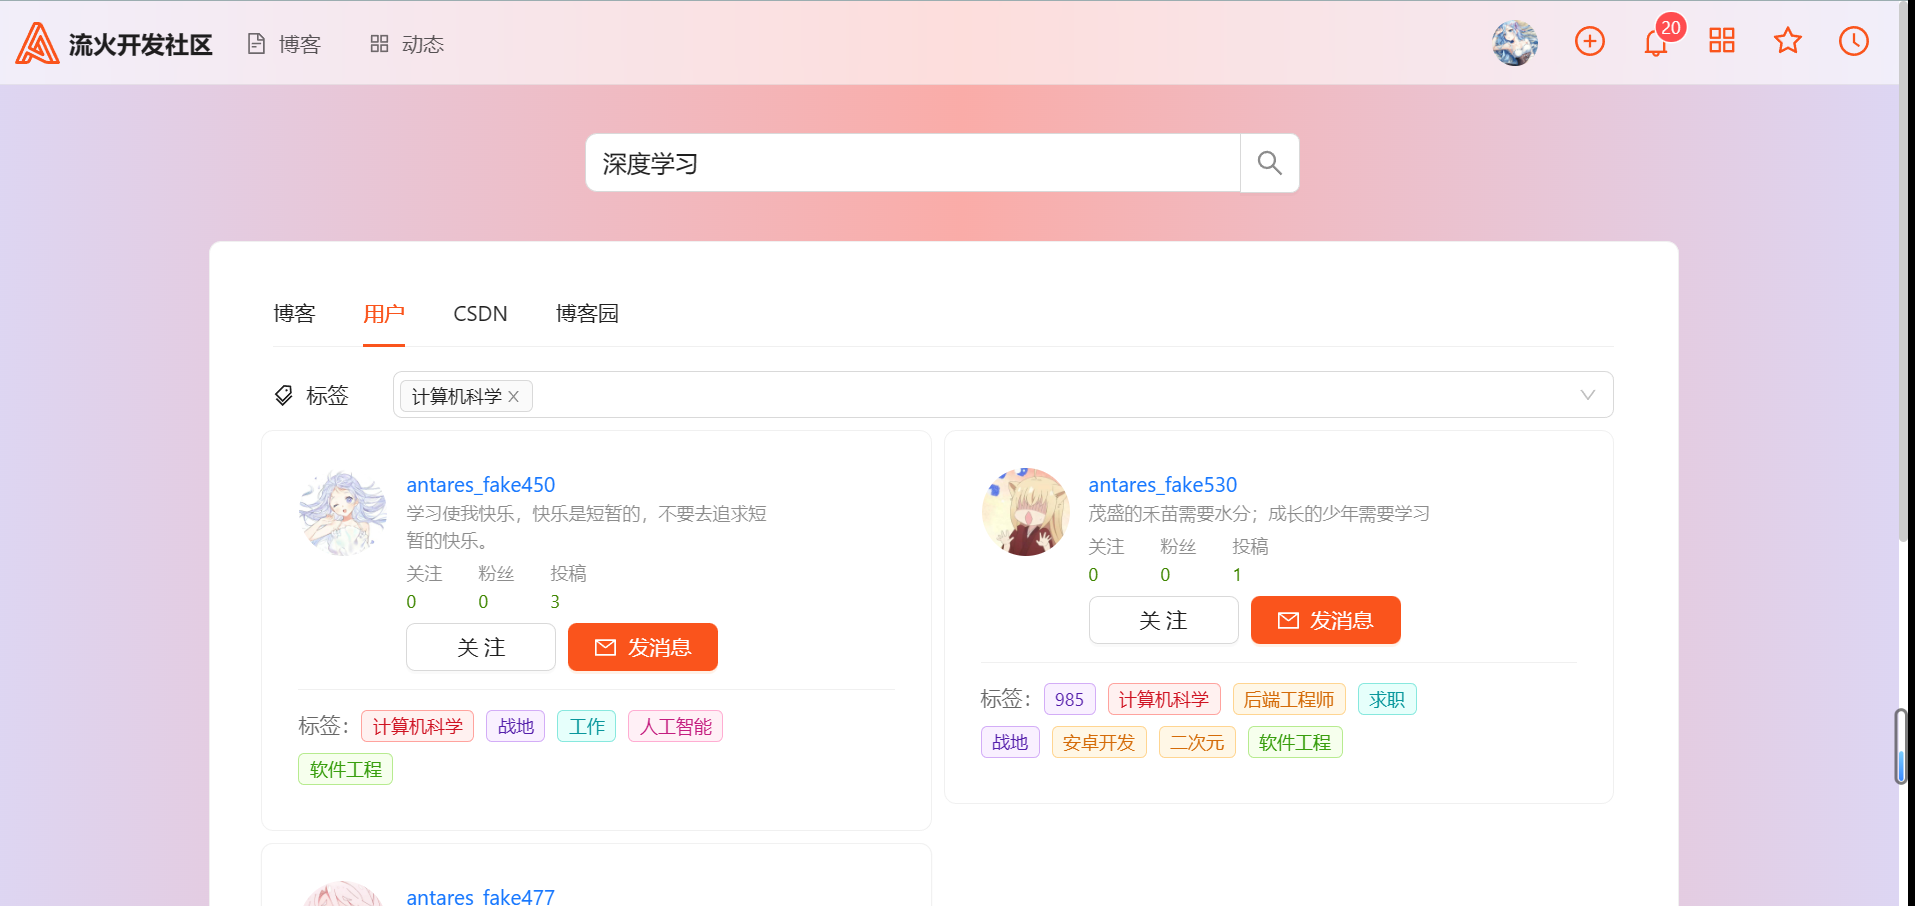Click the 人工智能 tag
The image size is (1915, 906).
coord(675,726)
